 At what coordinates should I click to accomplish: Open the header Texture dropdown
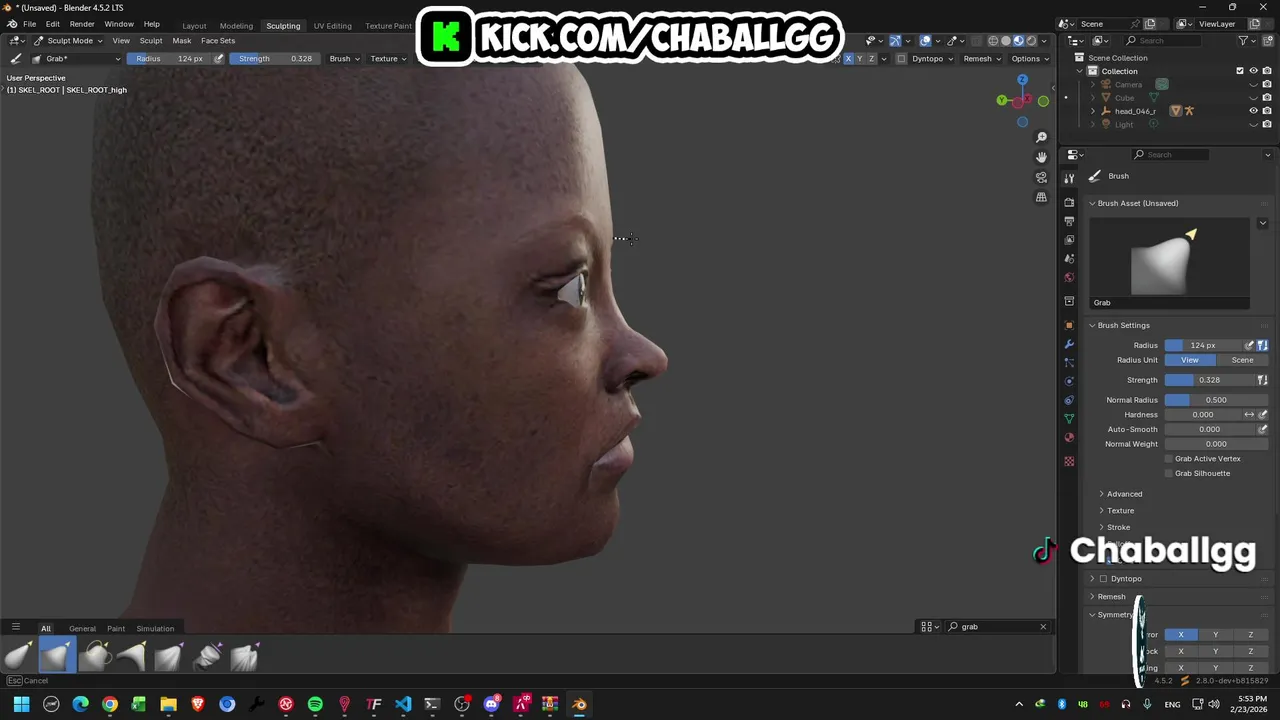(388, 59)
